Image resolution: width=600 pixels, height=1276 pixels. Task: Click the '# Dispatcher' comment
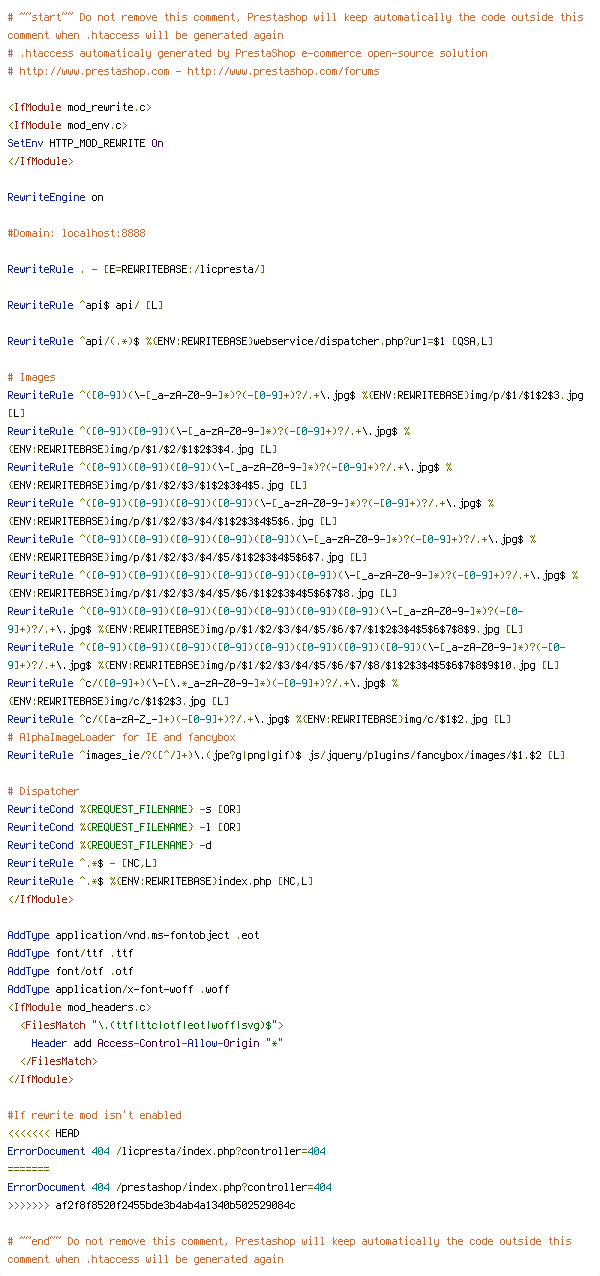43,791
